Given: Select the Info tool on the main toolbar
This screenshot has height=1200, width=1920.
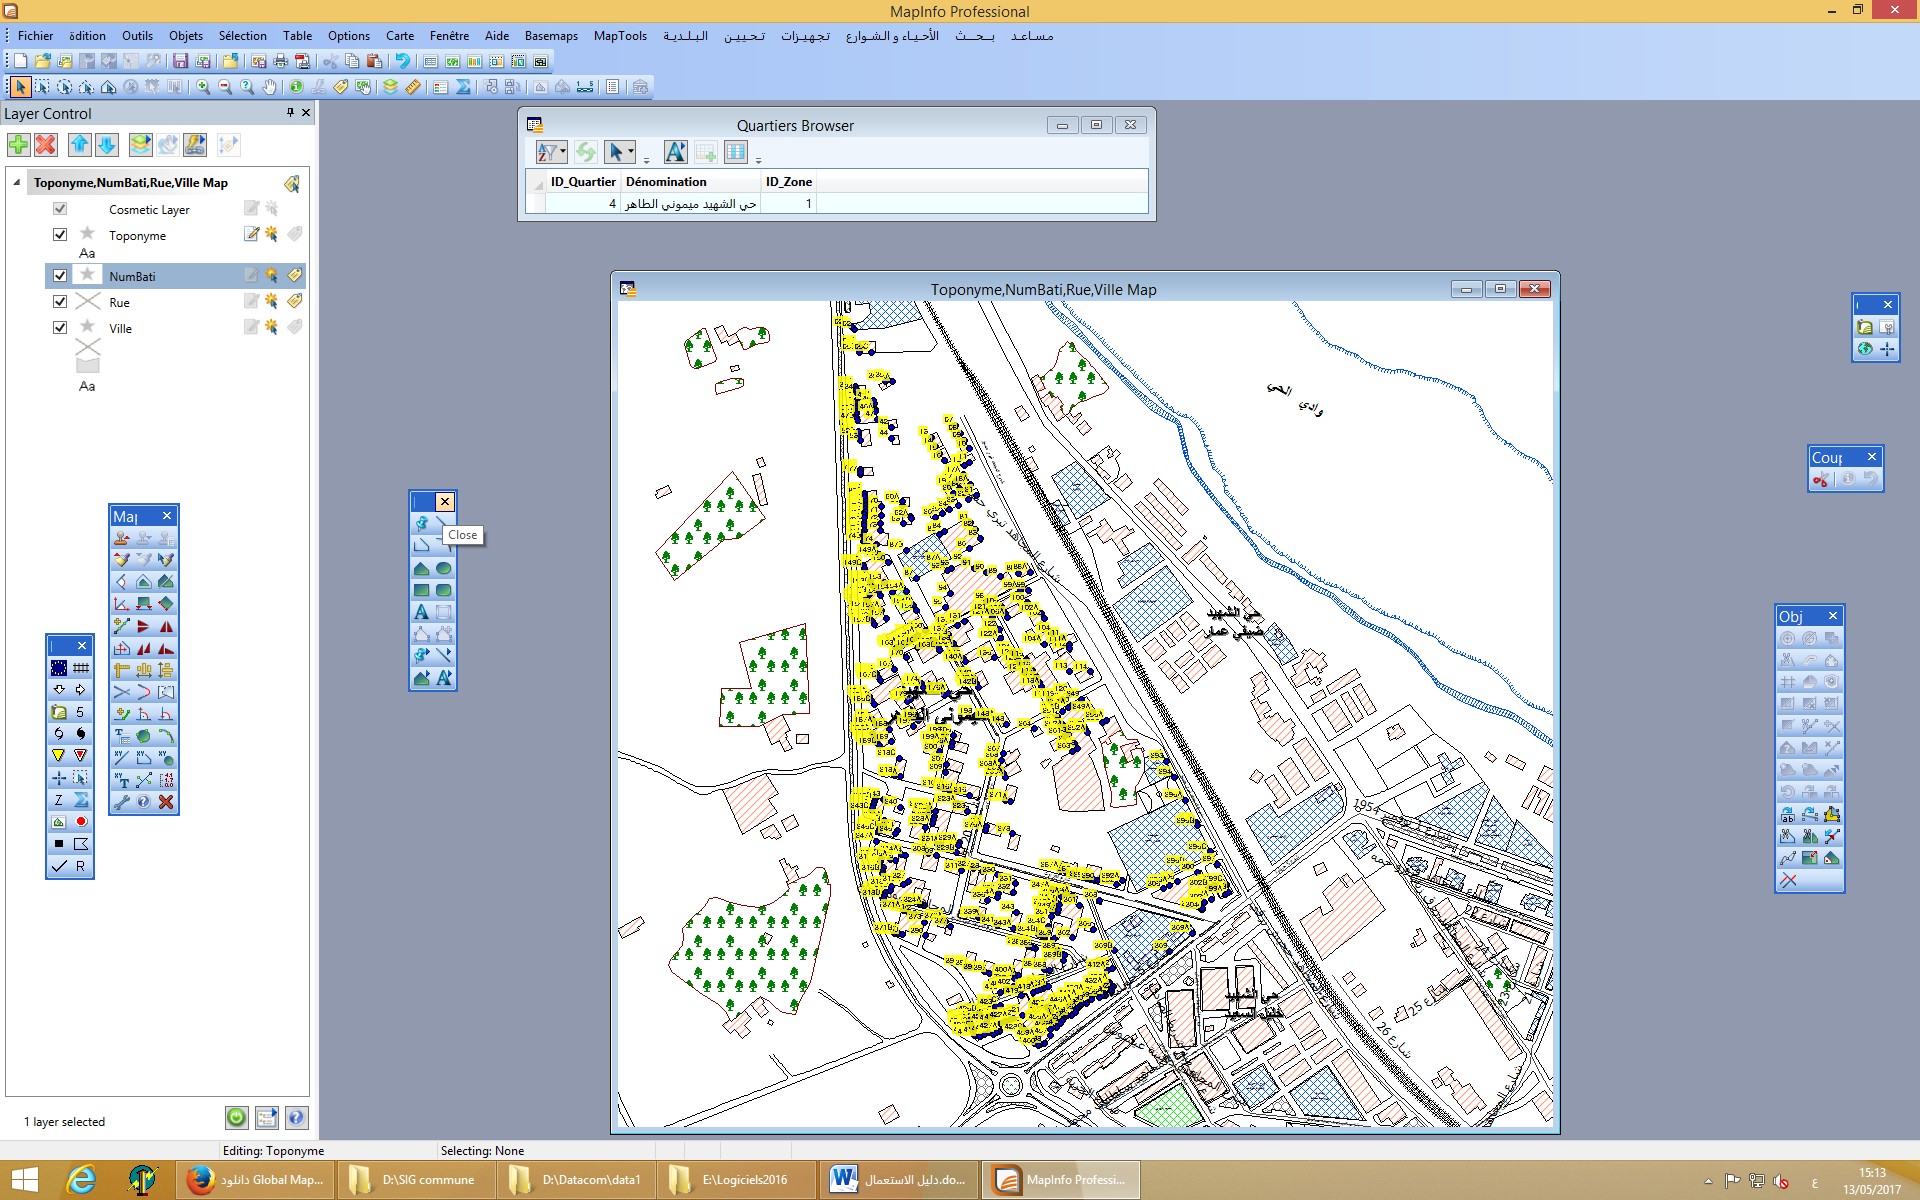Looking at the screenshot, I should 296,87.
